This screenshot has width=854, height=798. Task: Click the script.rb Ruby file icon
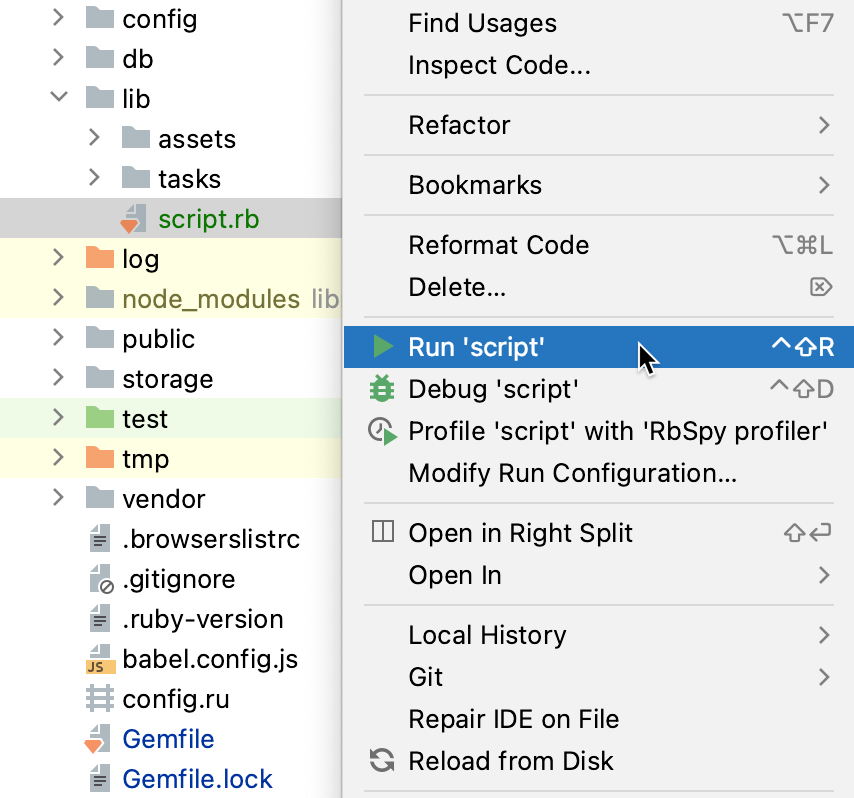[132, 219]
